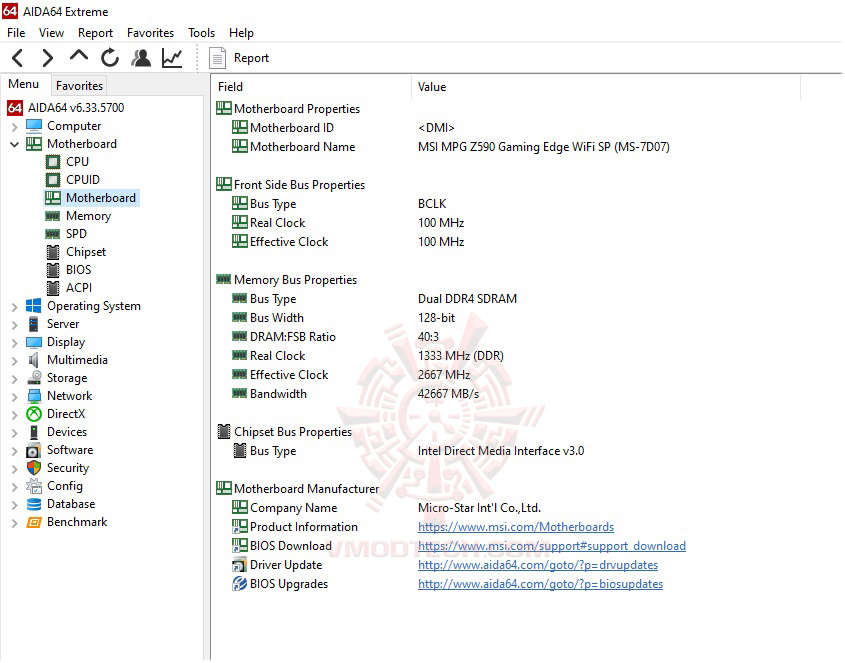845x663 pixels.
Task: Click the Forward navigation arrow
Action: point(48,58)
